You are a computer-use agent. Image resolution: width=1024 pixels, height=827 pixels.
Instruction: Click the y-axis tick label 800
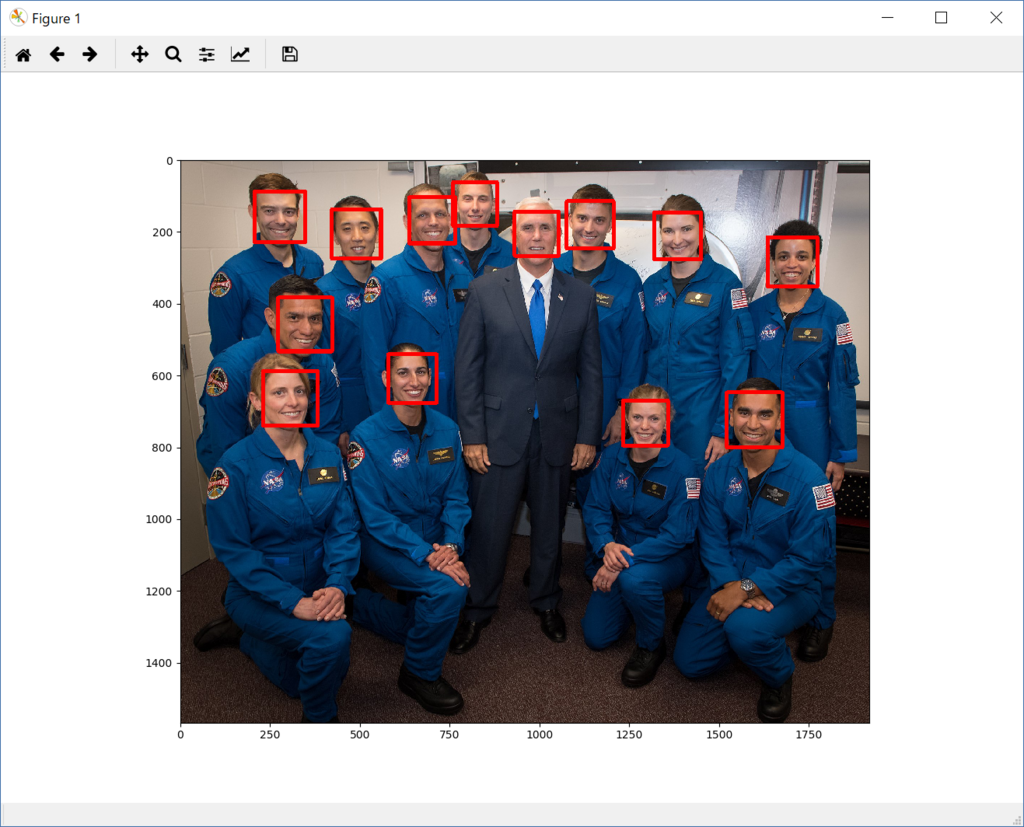[x=163, y=448]
